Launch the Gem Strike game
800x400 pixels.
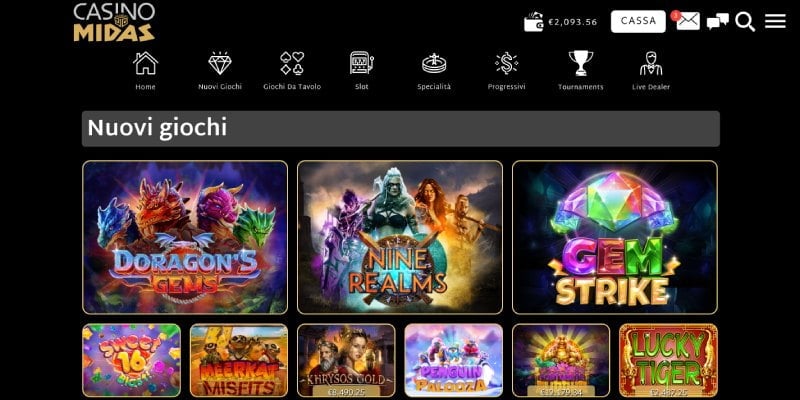pos(615,237)
